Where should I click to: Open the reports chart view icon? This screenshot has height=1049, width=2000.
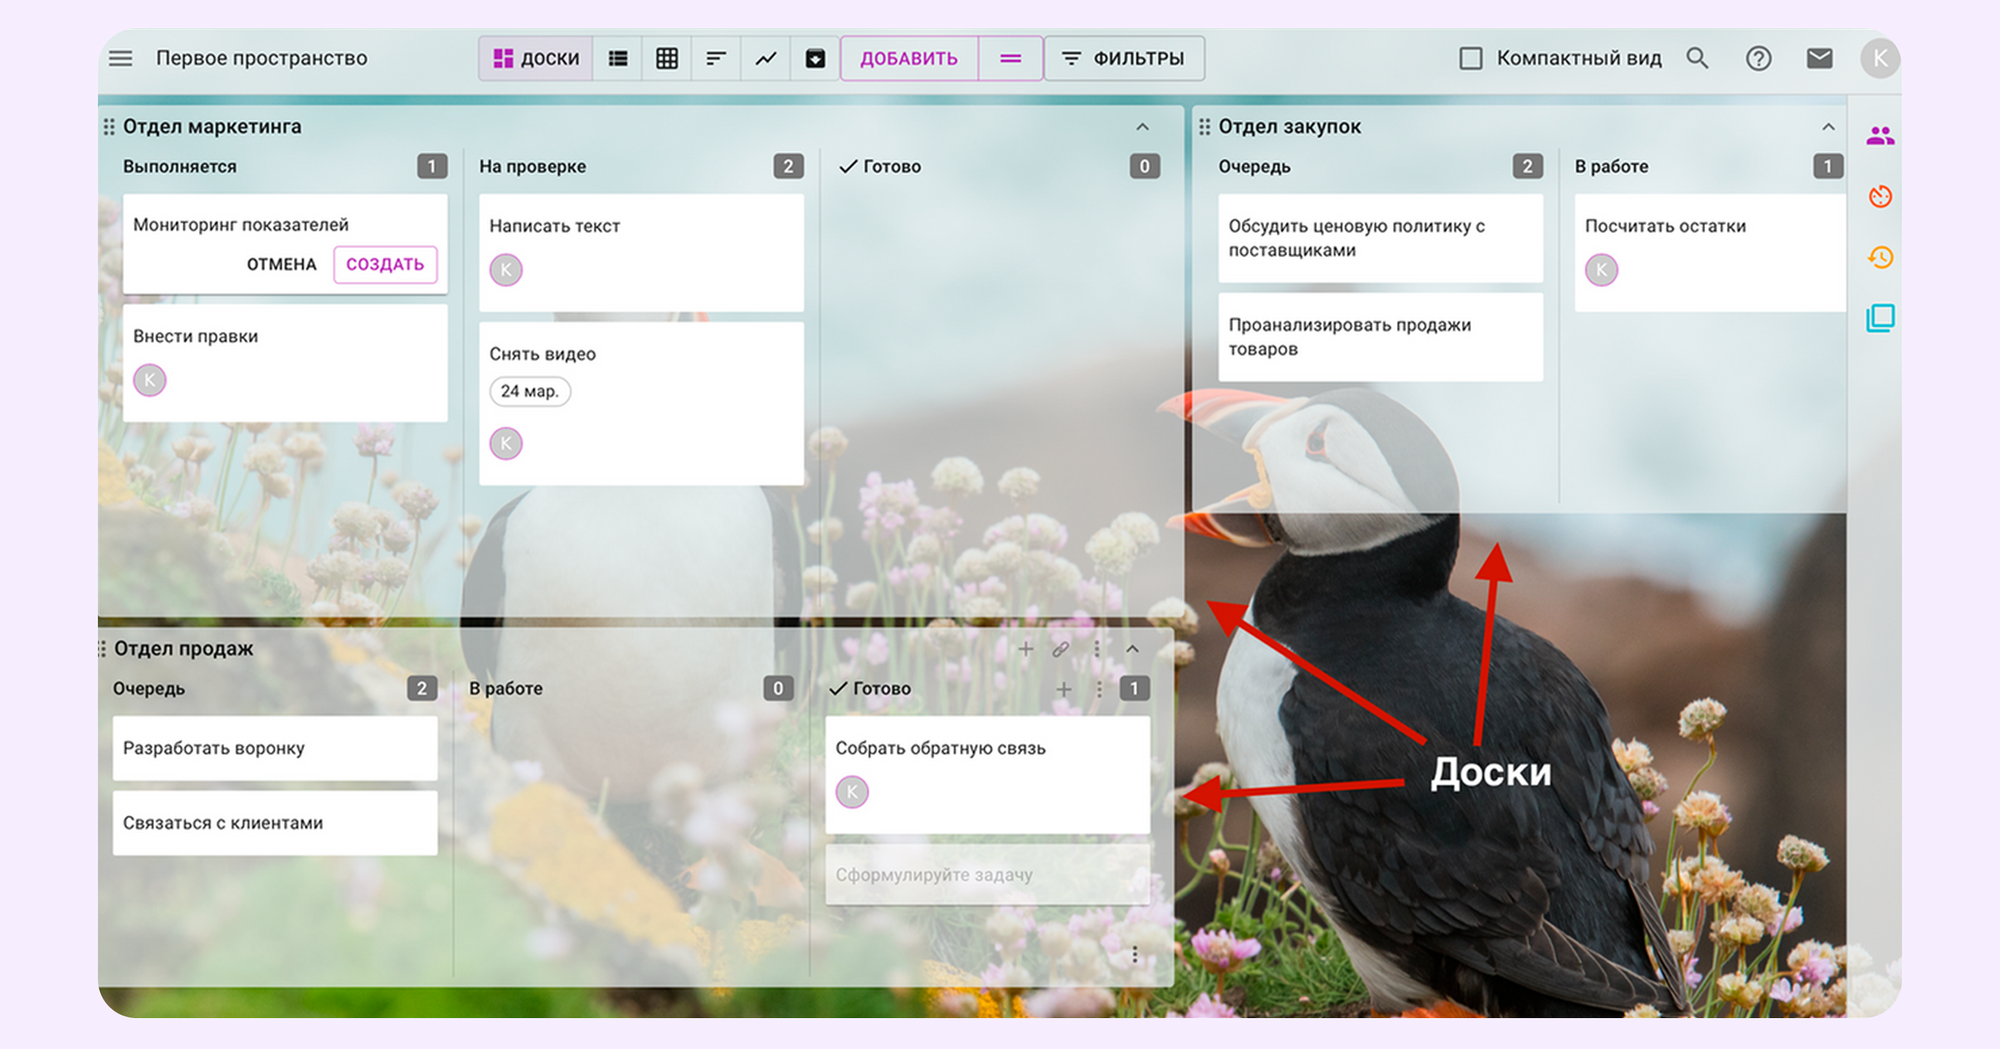766,58
